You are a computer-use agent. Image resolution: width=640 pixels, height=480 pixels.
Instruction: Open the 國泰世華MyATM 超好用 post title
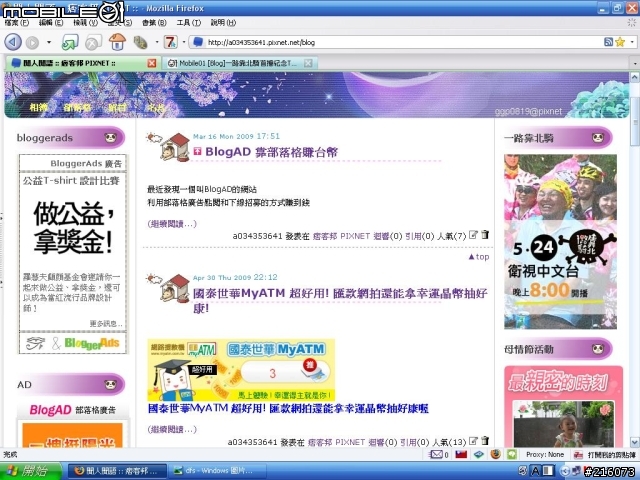[340, 300]
